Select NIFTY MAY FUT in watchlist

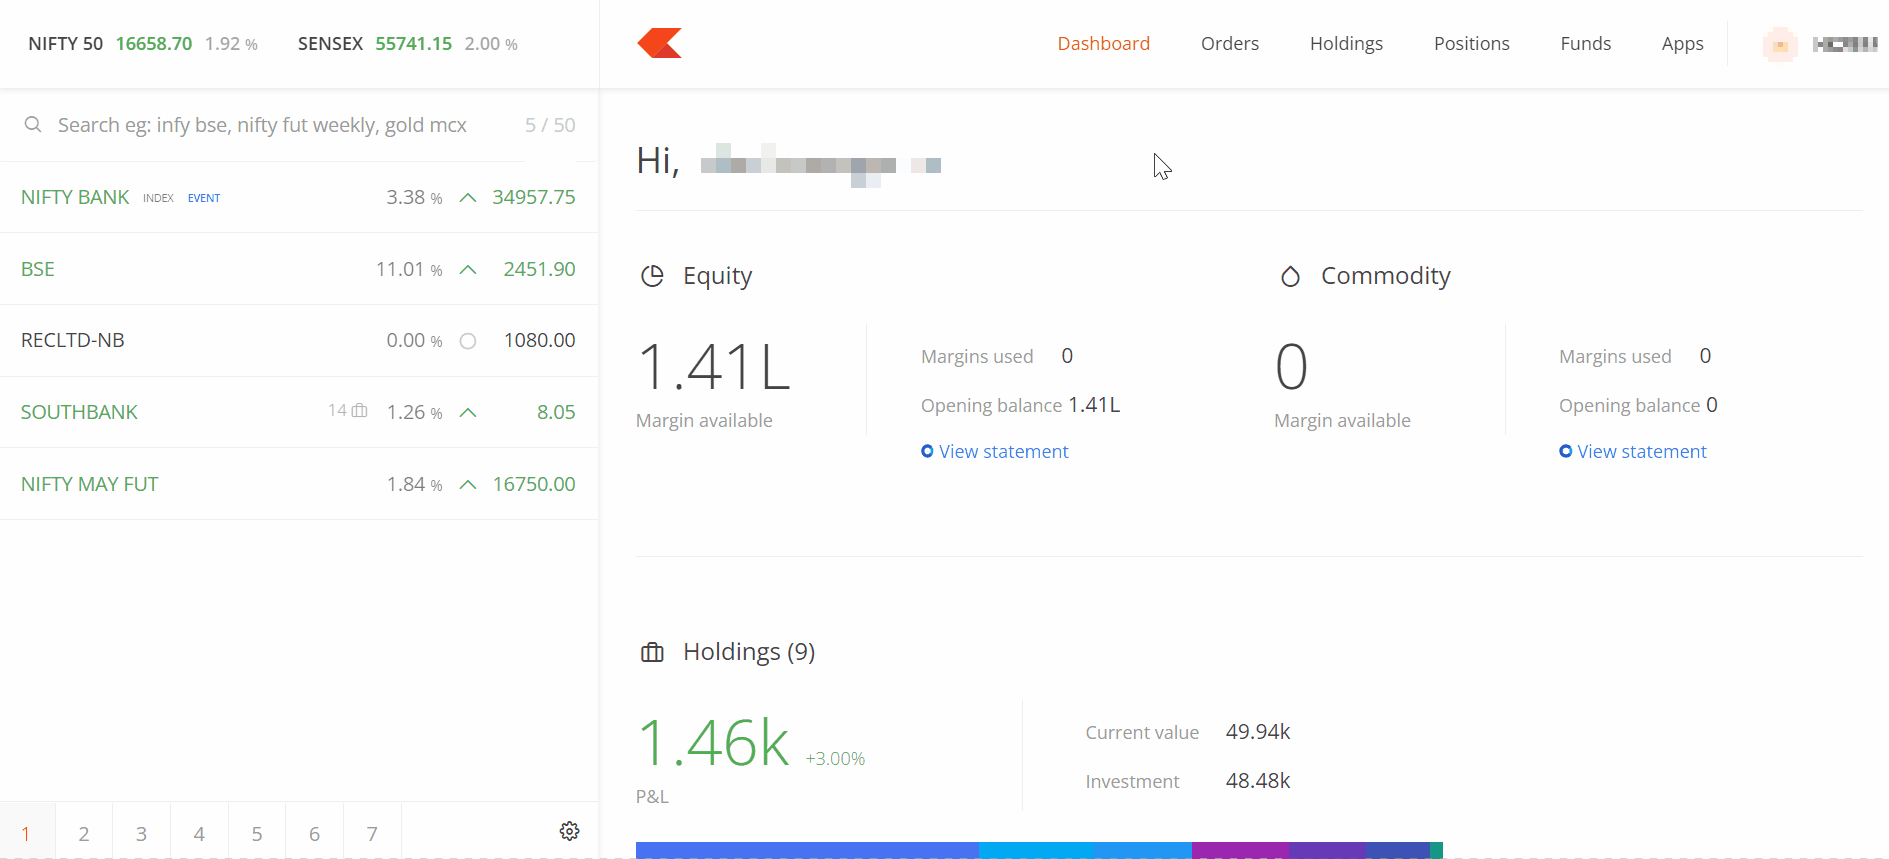click(x=90, y=484)
